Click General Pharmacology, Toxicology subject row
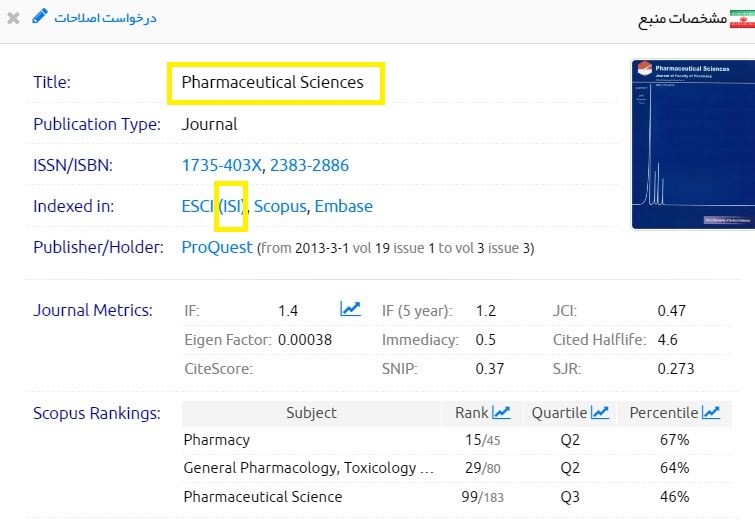This screenshot has height=522, width=755. tap(308, 468)
